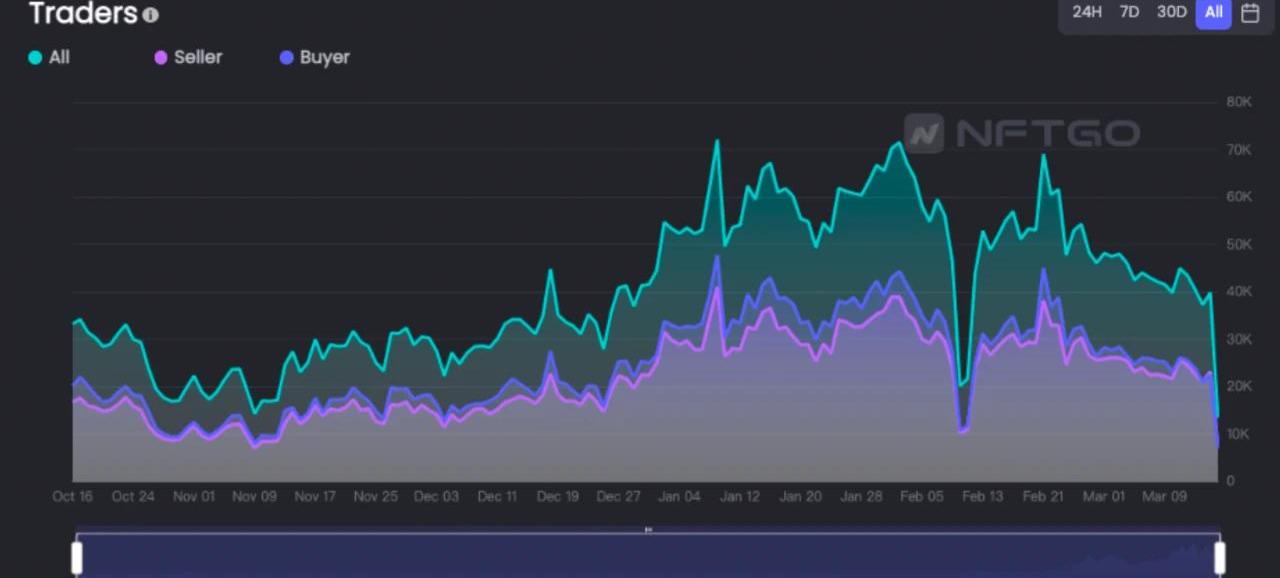
Task: Toggle the Seller series in legend
Action: tap(188, 58)
